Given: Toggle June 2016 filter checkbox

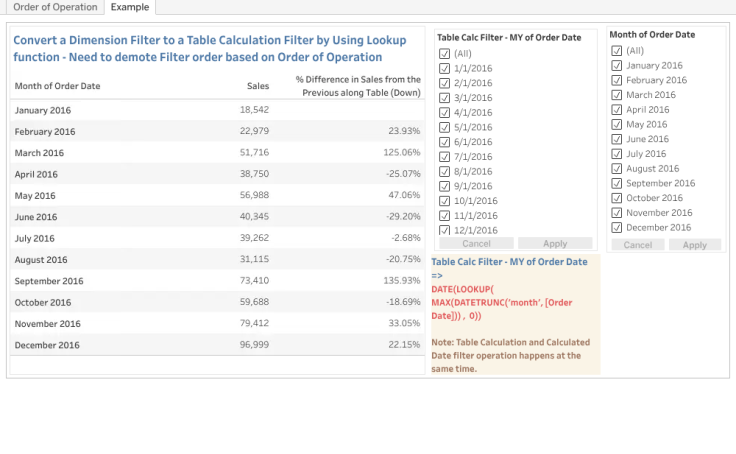Looking at the screenshot, I should [x=616, y=139].
